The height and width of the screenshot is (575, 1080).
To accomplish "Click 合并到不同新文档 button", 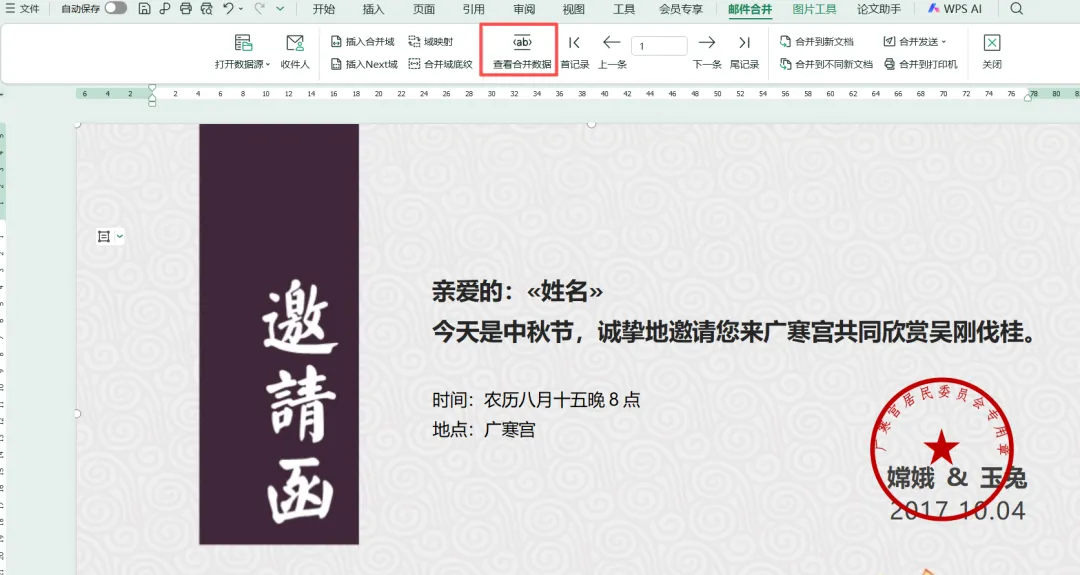I will pyautogui.click(x=827, y=64).
